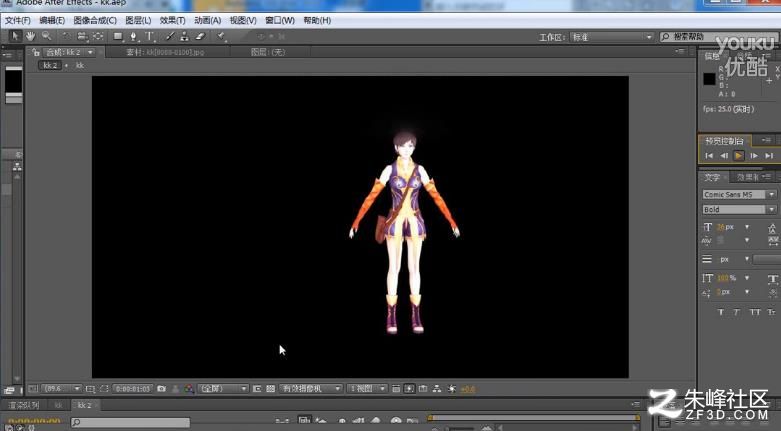The image size is (781, 431).
Task: Open the resolution (全屏) dropdown
Action: (223, 389)
